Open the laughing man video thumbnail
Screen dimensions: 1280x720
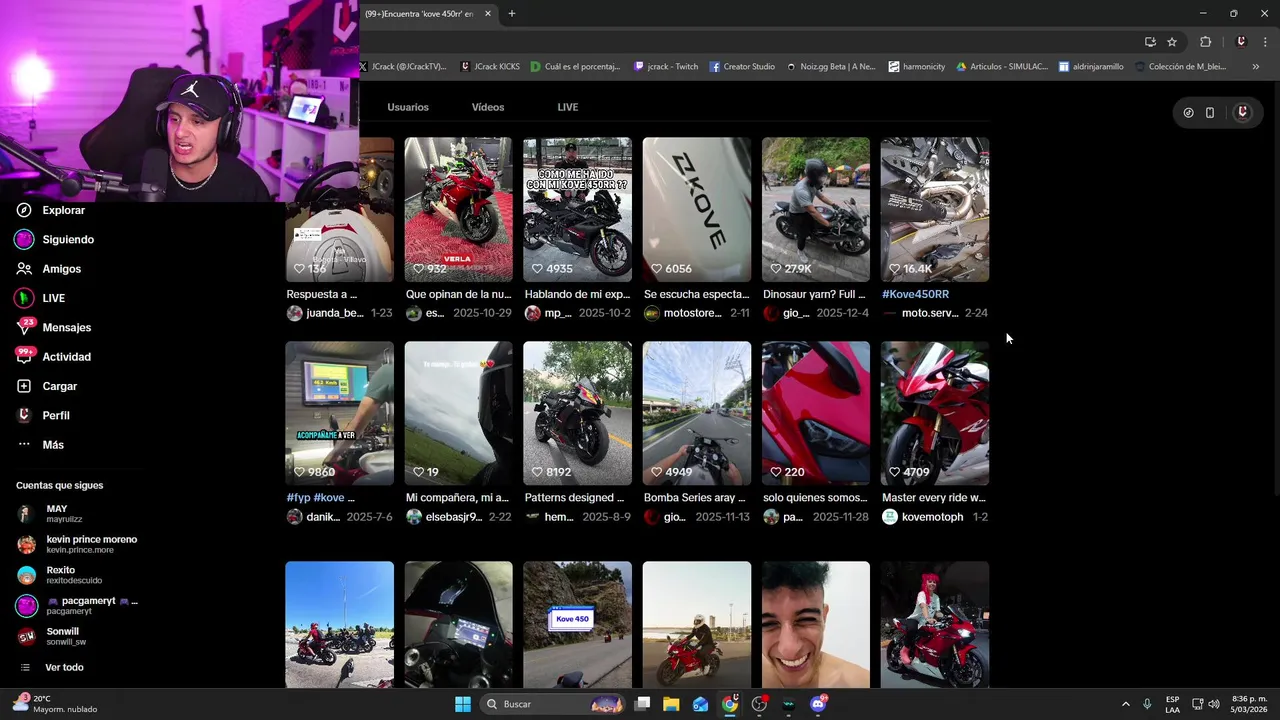(x=815, y=624)
